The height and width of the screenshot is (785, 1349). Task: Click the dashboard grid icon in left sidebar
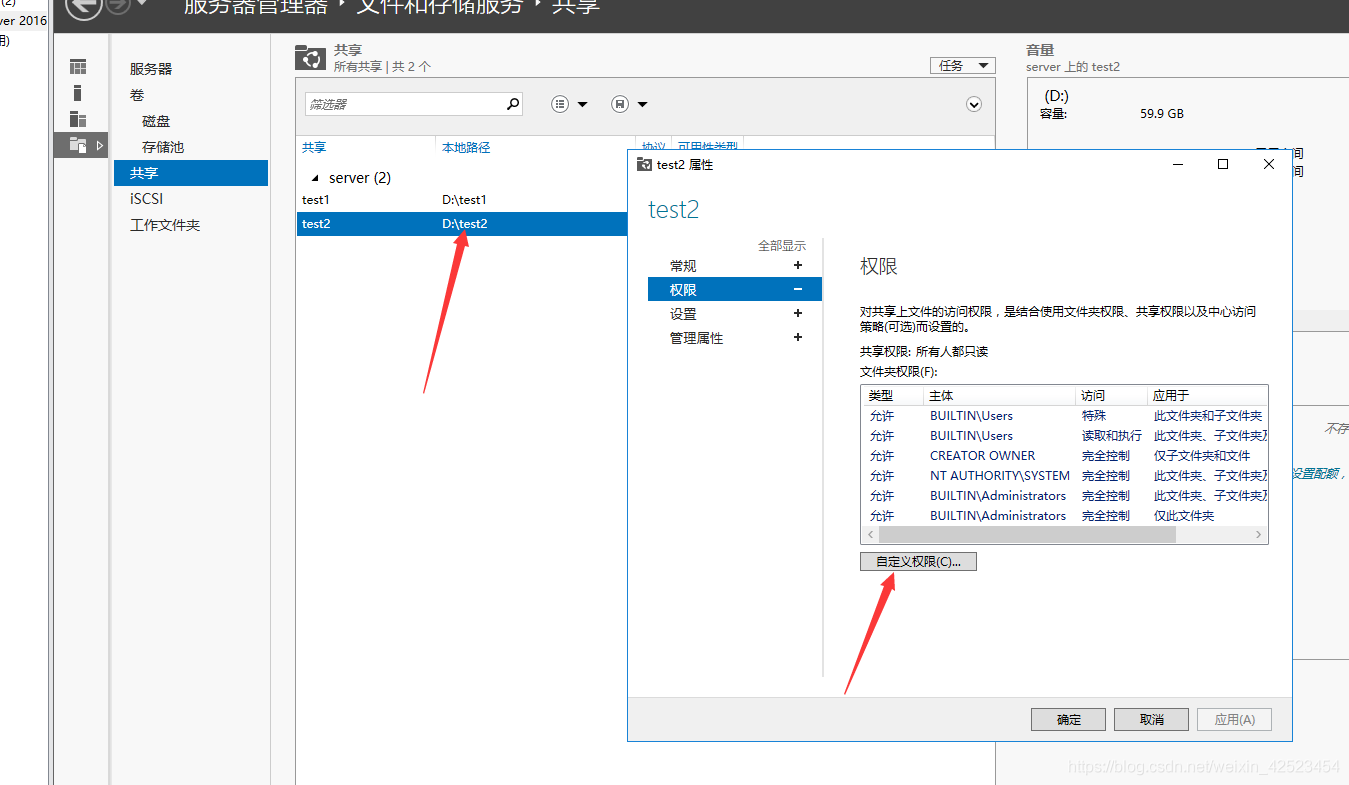point(79,66)
